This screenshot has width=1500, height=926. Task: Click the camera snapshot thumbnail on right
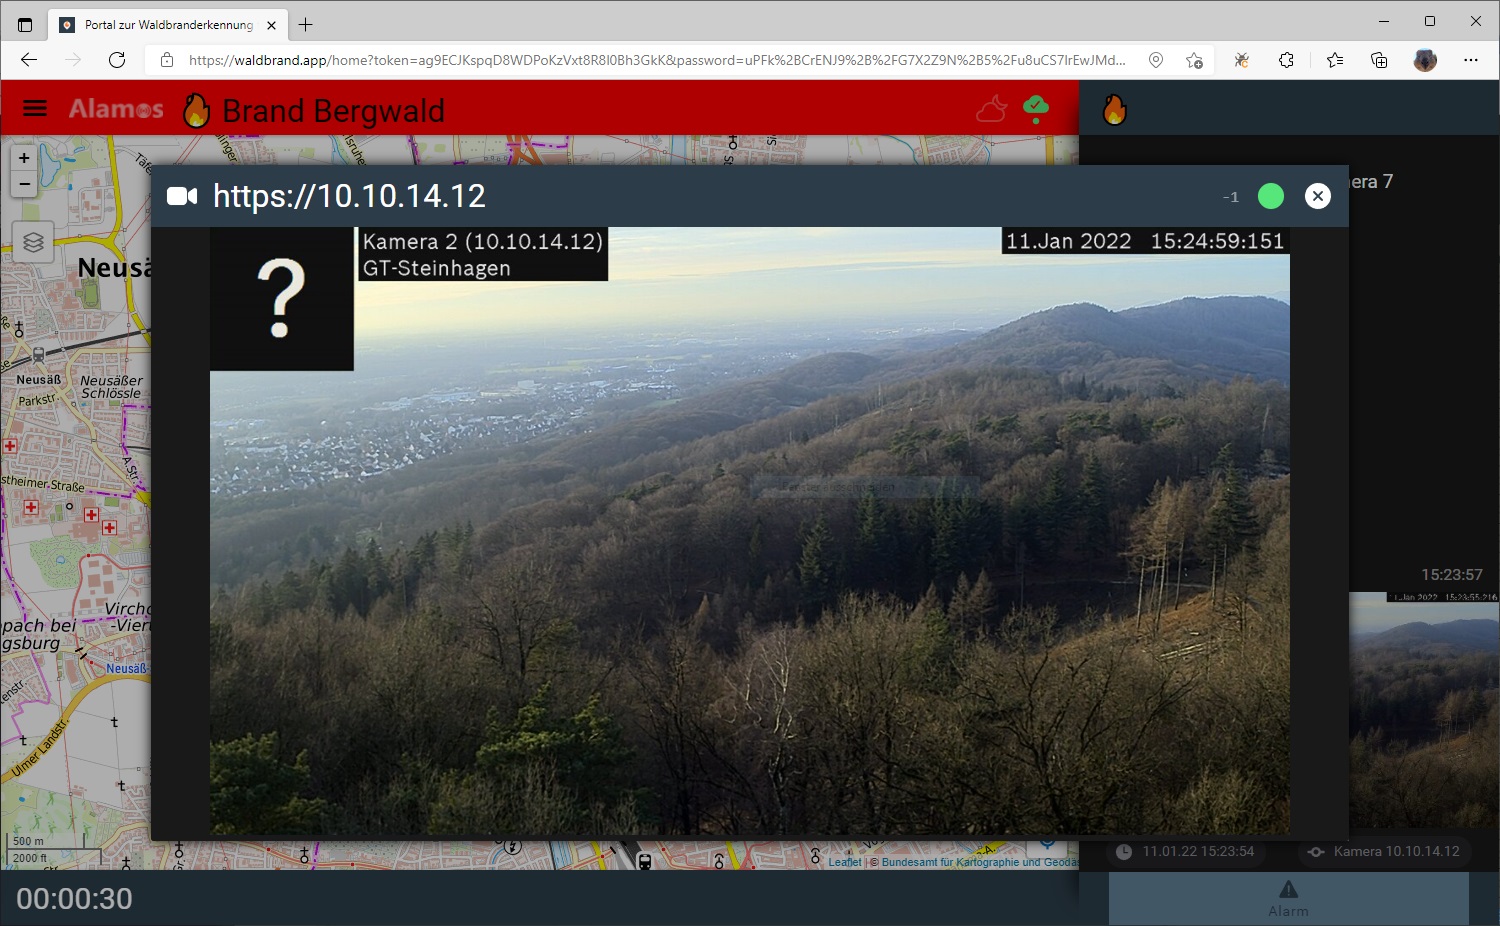point(1423,710)
